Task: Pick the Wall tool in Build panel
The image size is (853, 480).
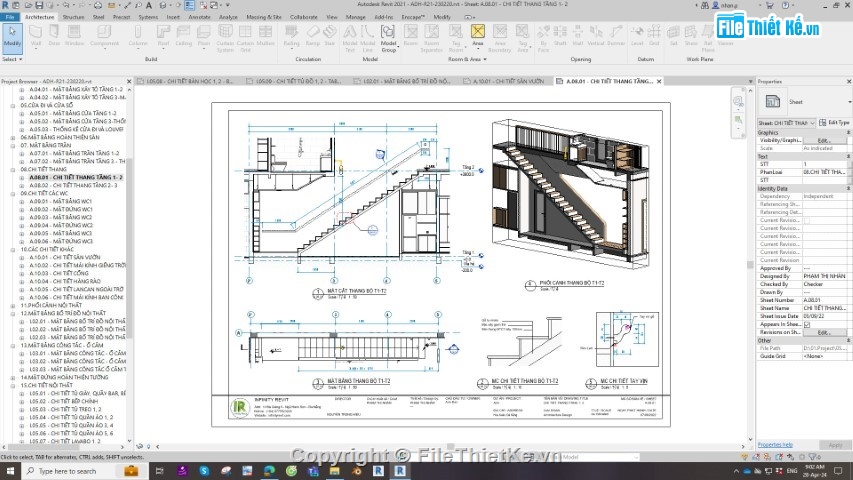Action: click(x=36, y=36)
